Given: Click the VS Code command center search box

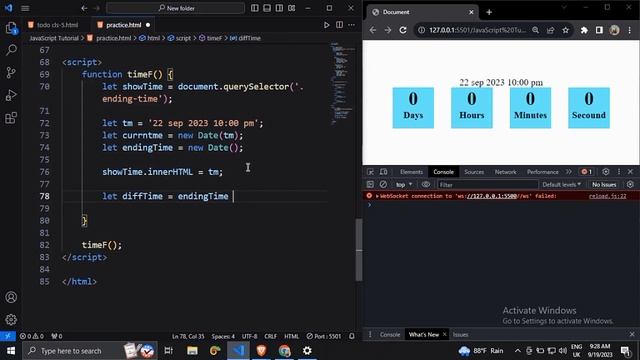Looking at the screenshot, I should [x=176, y=8].
